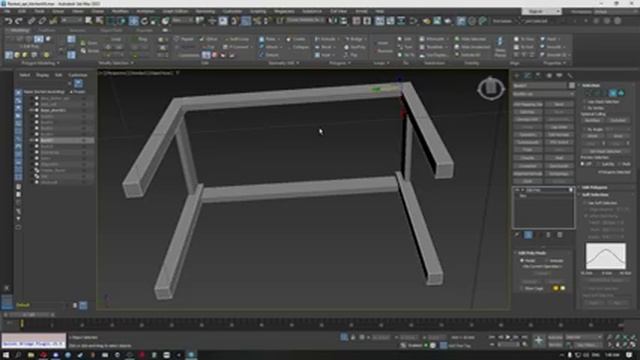The height and width of the screenshot is (360, 640).
Task: Choose the Select Object tool
Action: tap(89, 21)
